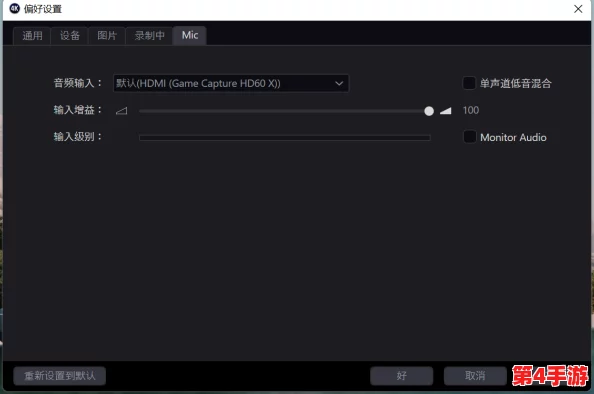Image resolution: width=594 pixels, height=394 pixels.
Task: Click the 4K app icon in the title bar
Action: [x=14, y=8]
